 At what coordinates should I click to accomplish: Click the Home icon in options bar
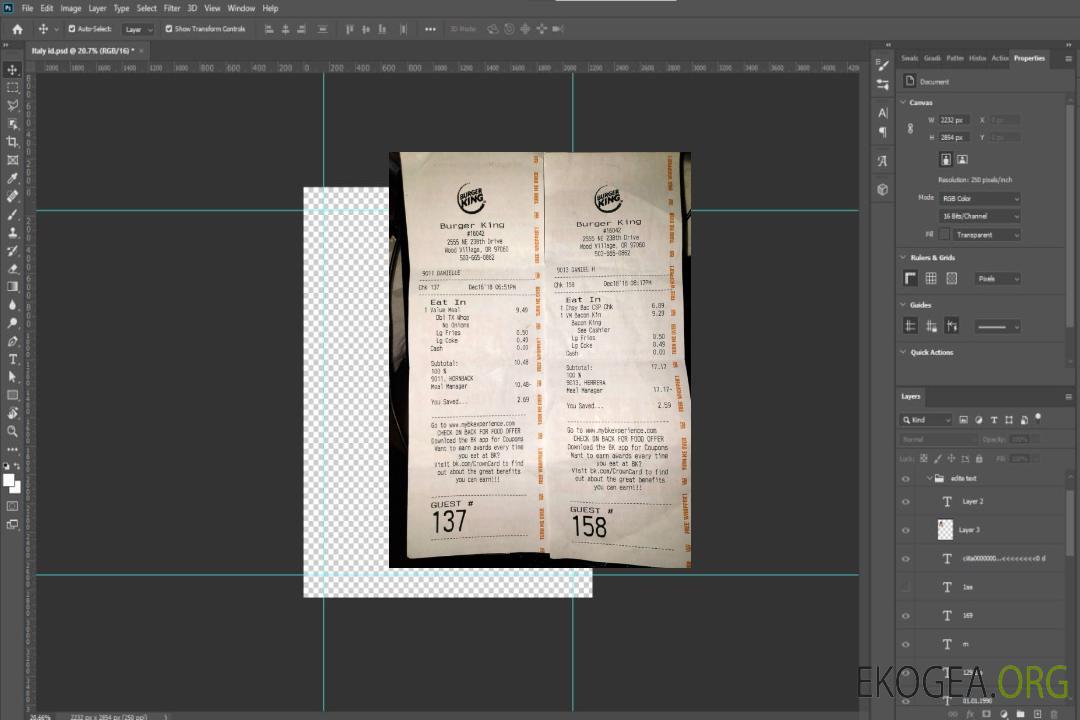pyautogui.click(x=17, y=29)
